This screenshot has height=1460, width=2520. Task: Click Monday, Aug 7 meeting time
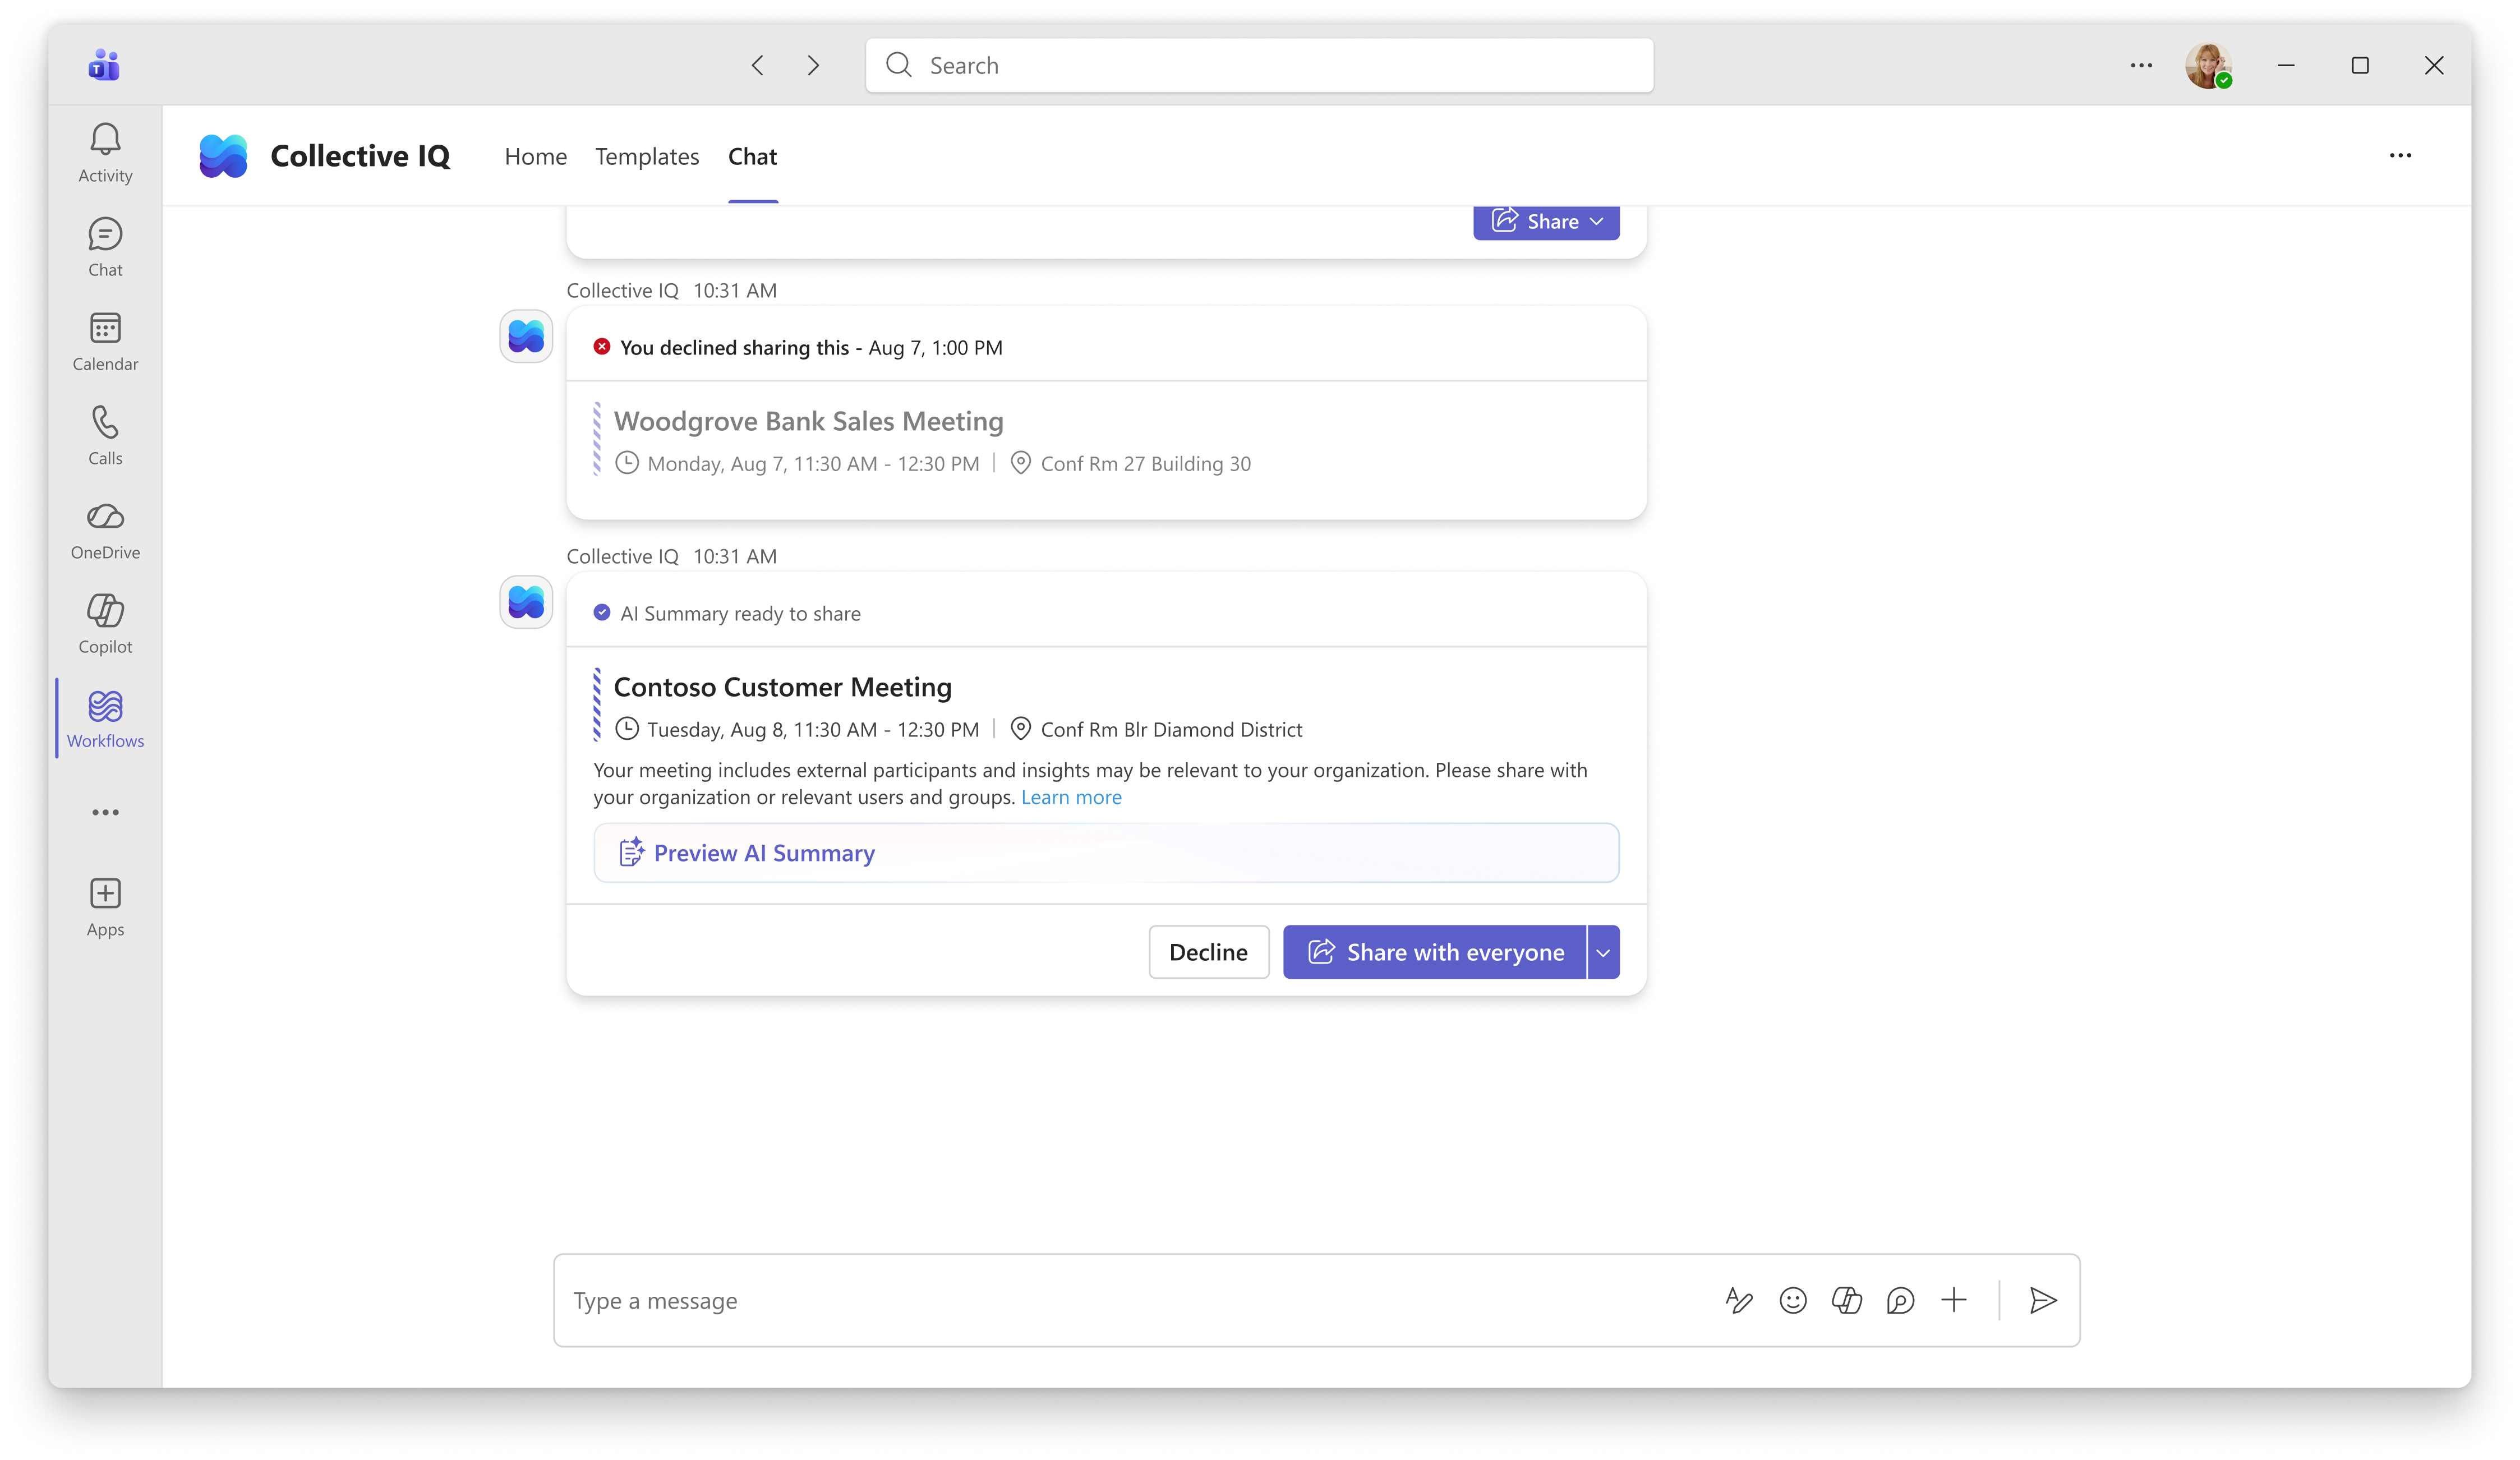813,463
